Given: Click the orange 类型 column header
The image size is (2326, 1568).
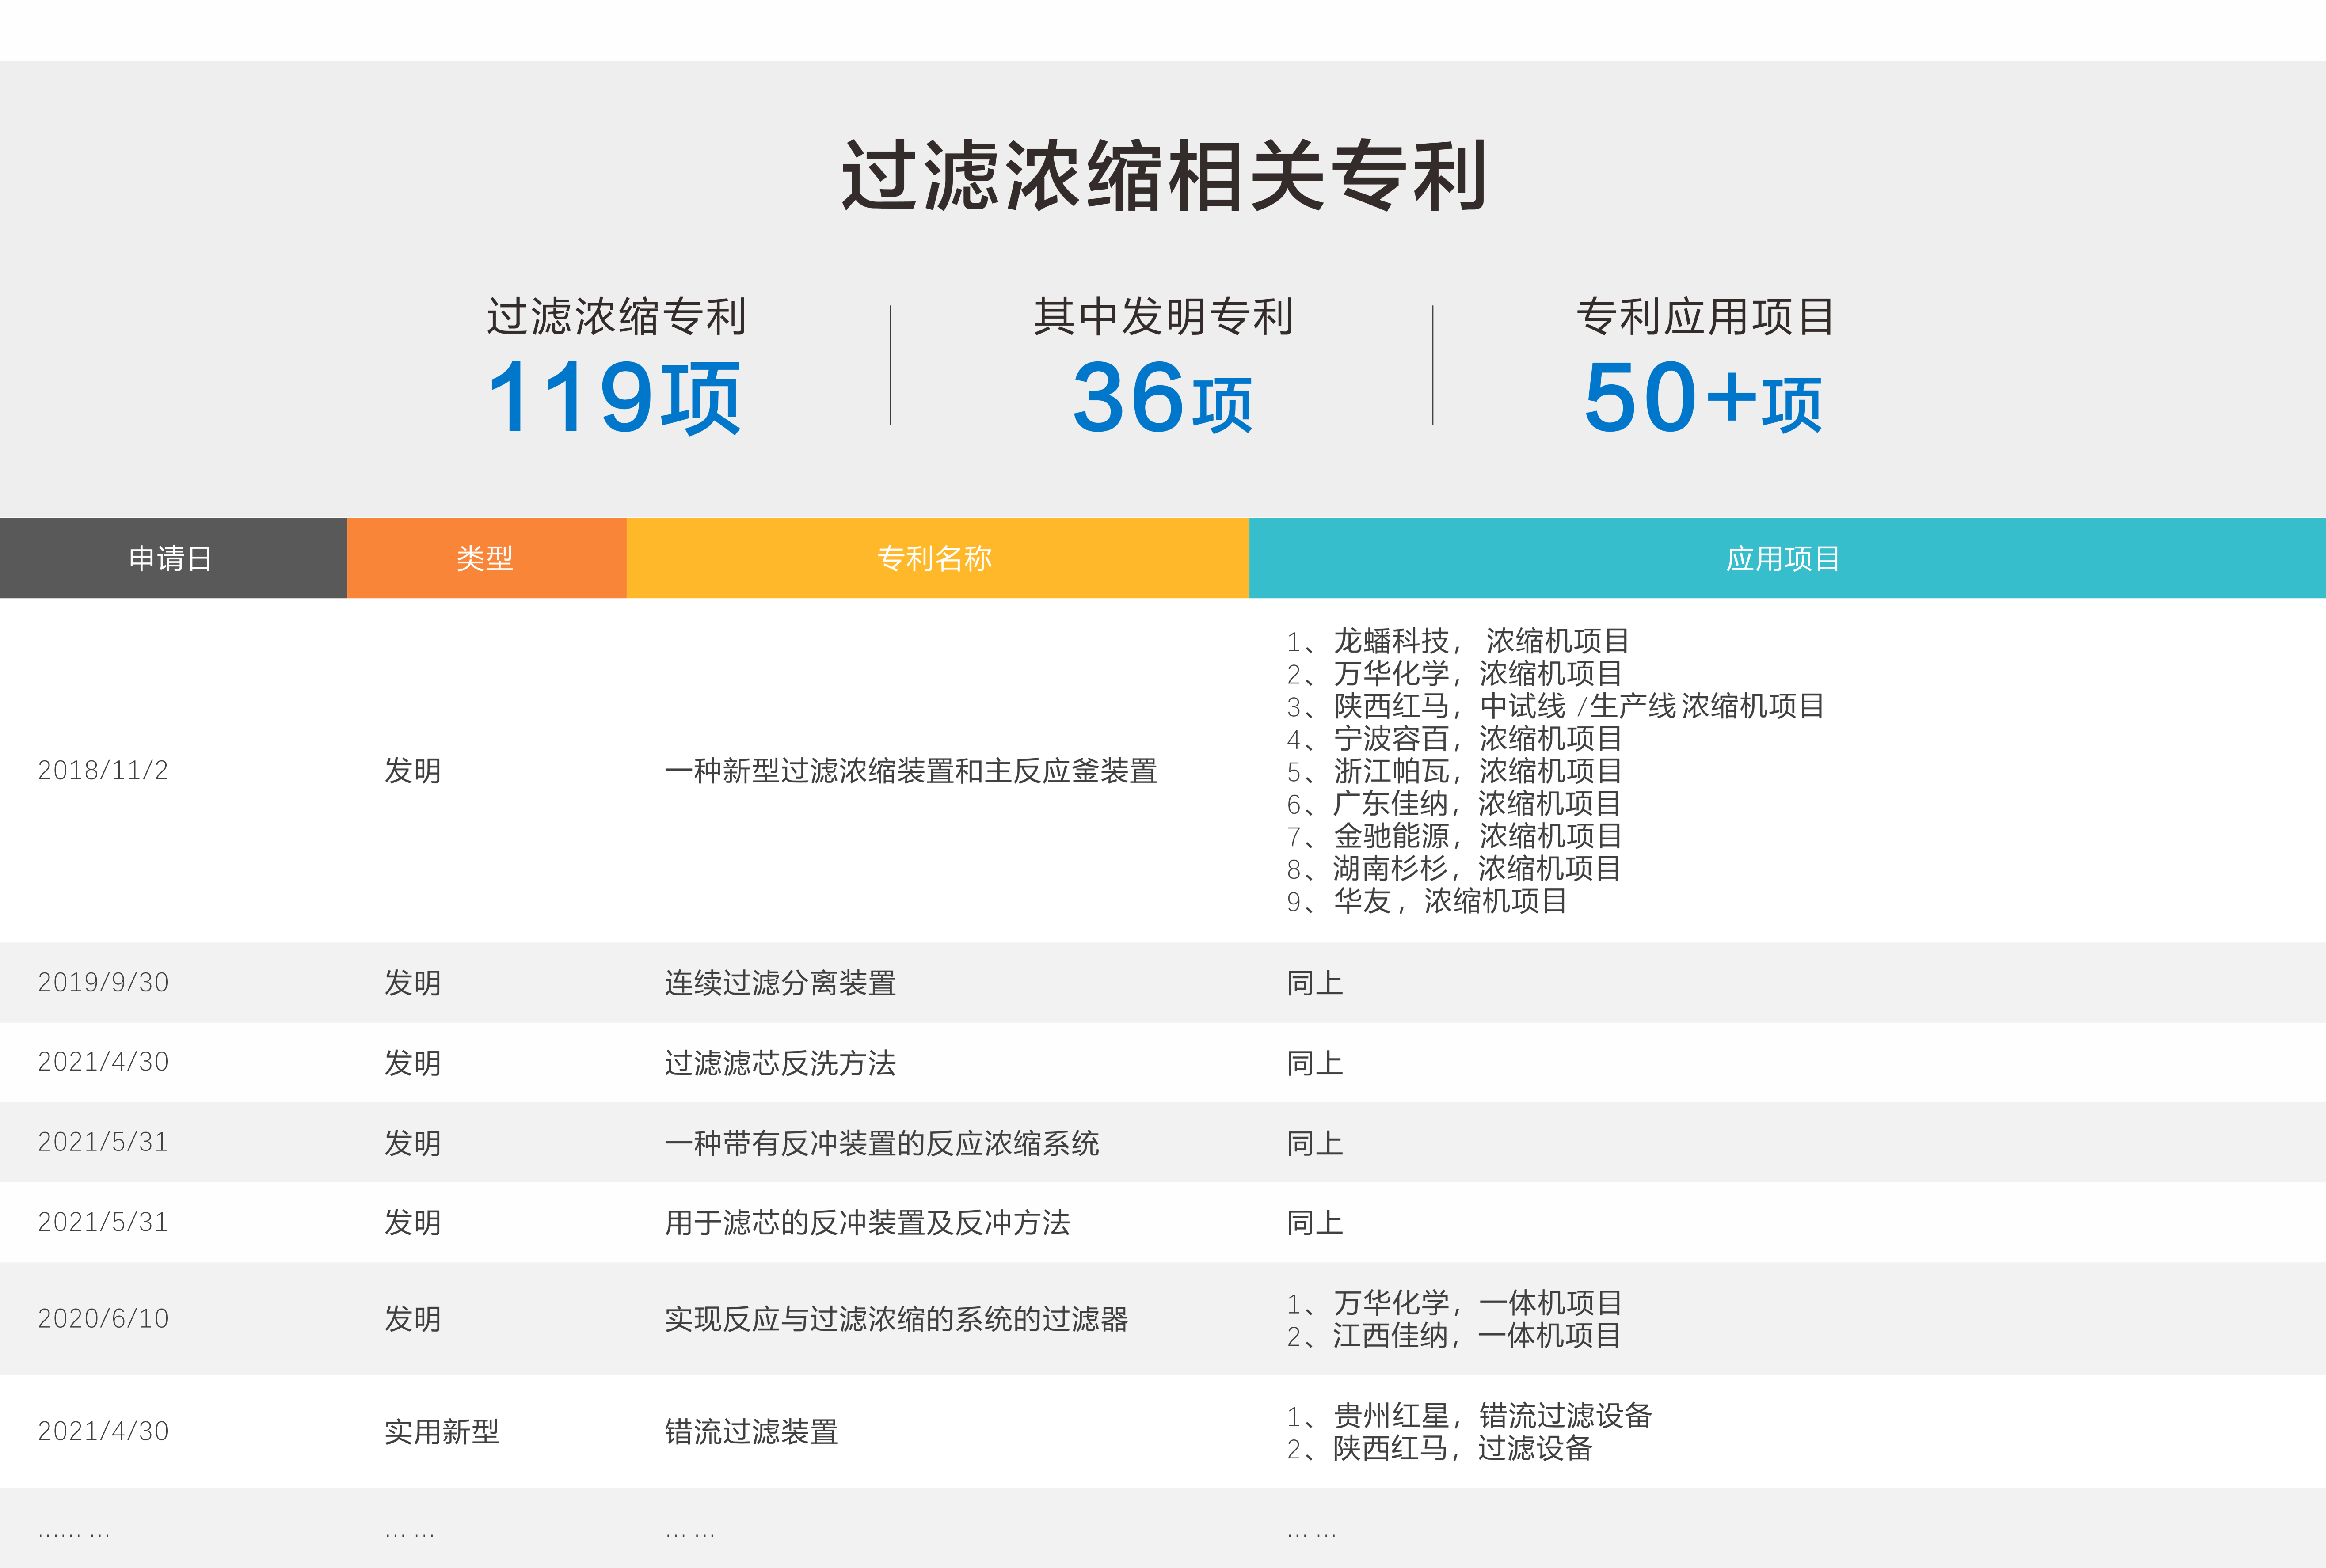Looking at the screenshot, I should 485,558.
